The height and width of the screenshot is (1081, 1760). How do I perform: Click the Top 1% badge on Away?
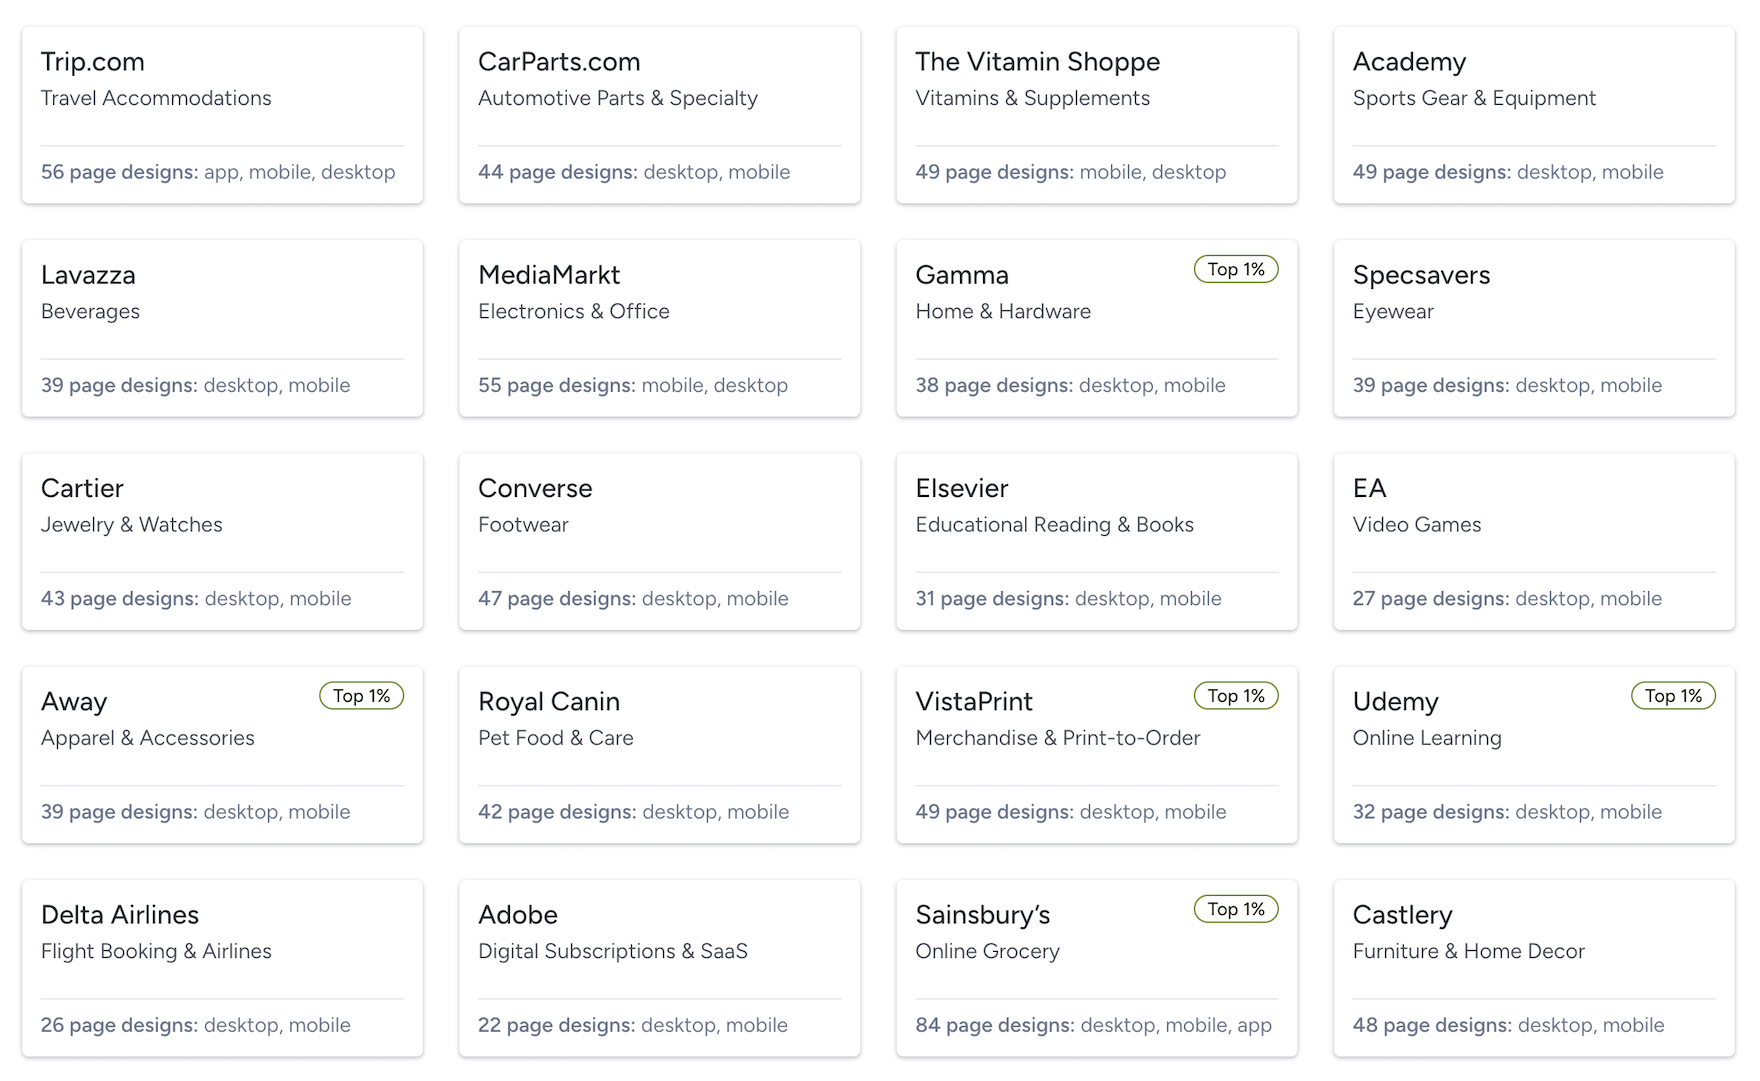point(361,696)
